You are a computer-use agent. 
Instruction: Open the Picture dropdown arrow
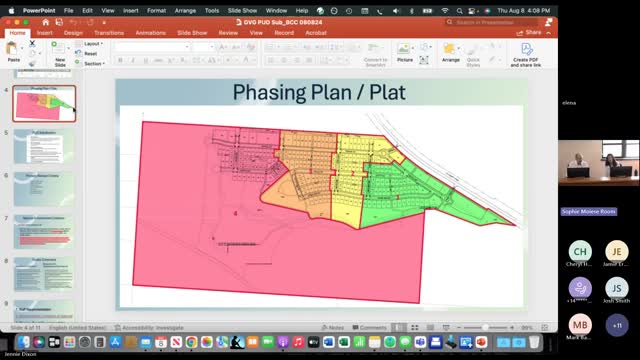click(413, 48)
